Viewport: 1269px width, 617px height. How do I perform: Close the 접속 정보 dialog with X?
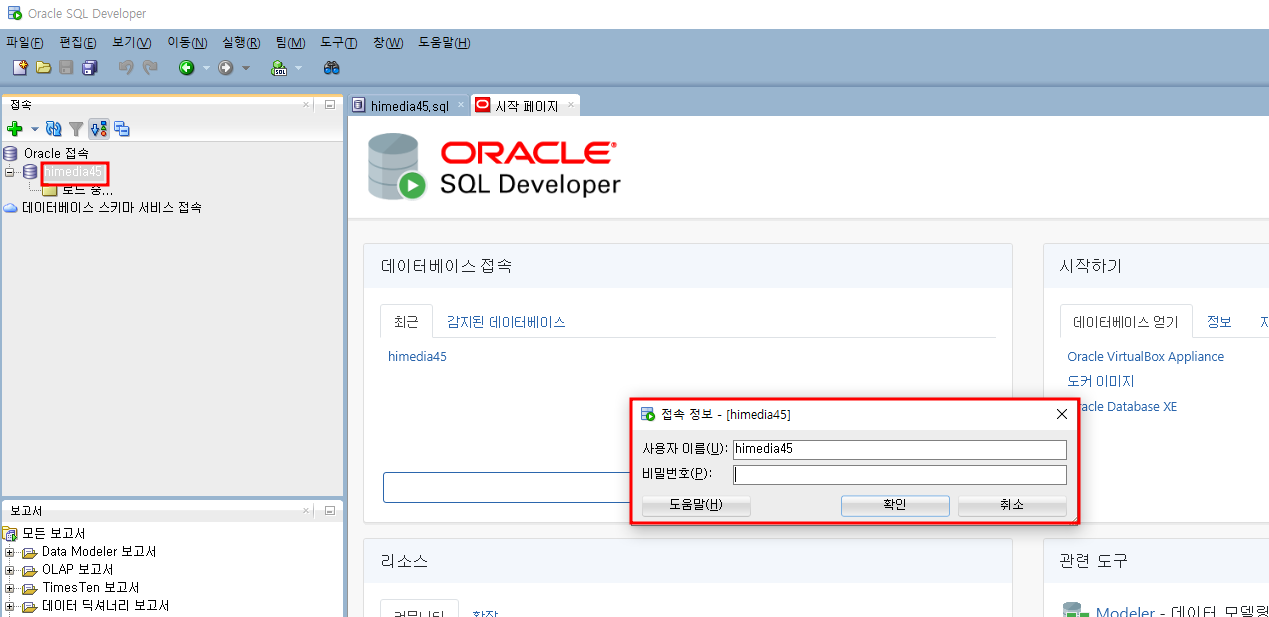[1062, 414]
